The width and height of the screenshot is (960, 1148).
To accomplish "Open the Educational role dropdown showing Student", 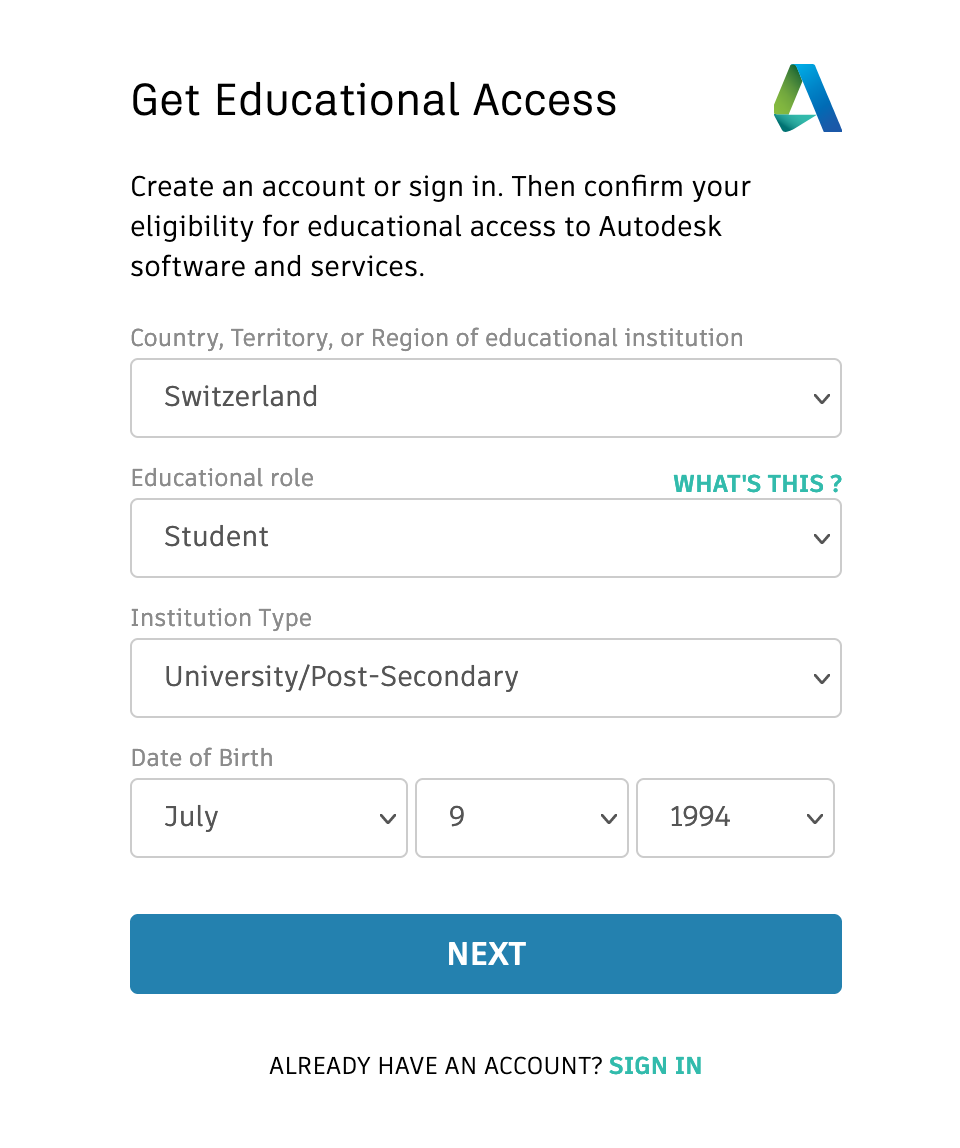I will [485, 538].
